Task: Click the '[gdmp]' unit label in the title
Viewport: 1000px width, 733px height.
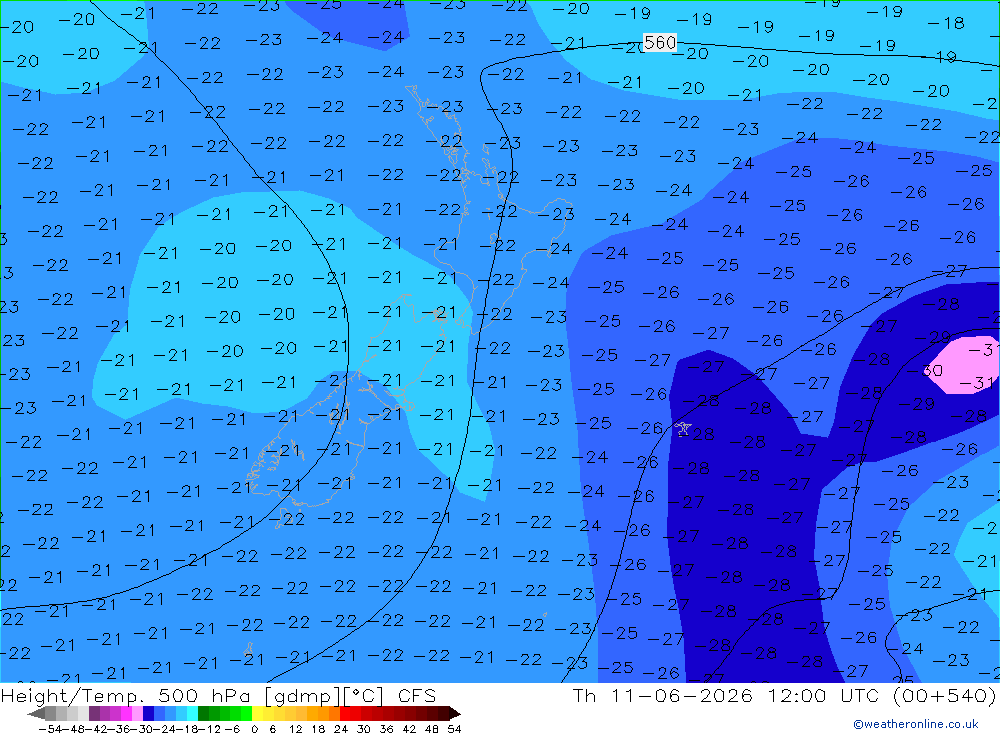Action: (304, 696)
